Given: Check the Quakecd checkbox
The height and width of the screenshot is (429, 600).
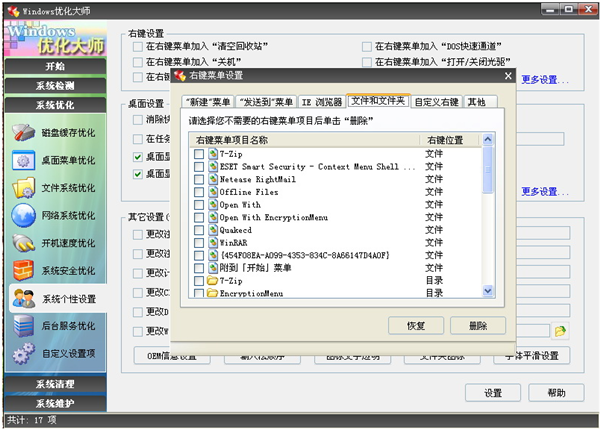Looking at the screenshot, I should (199, 230).
